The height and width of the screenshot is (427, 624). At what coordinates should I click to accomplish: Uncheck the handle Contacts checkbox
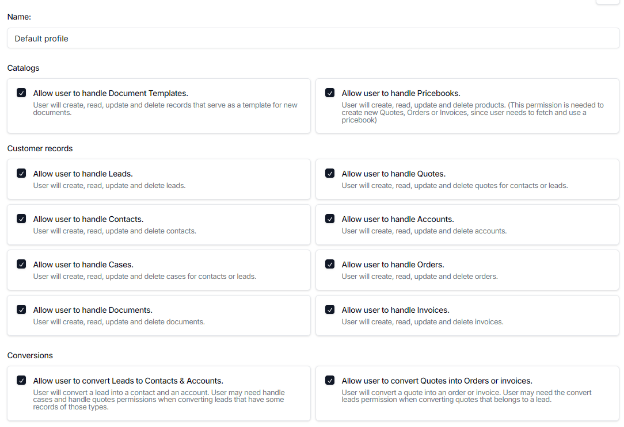[x=22, y=219]
